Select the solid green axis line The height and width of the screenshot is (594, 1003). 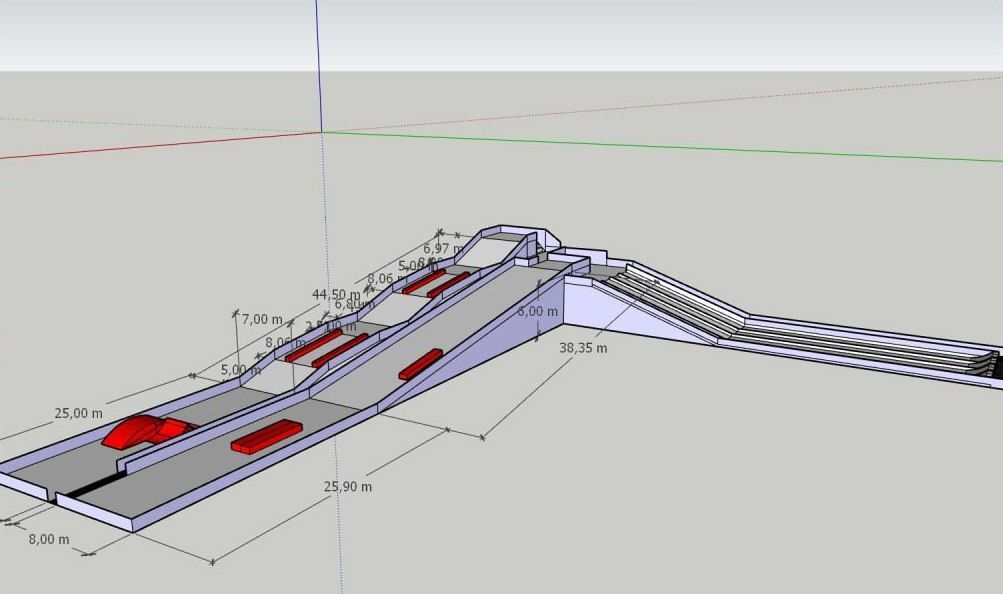pyautogui.click(x=662, y=146)
